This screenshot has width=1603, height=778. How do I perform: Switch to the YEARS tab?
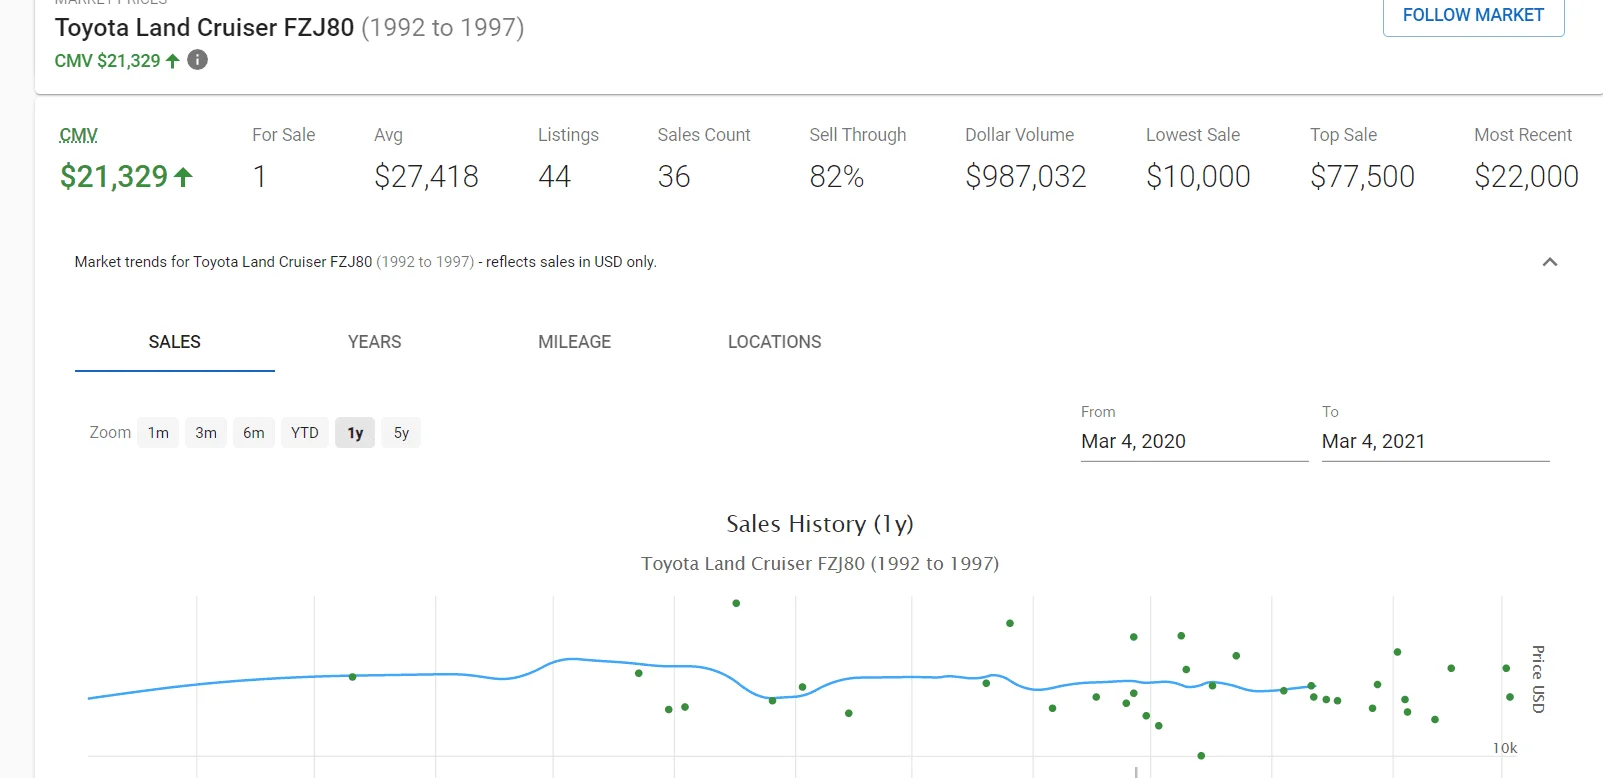pyautogui.click(x=374, y=342)
